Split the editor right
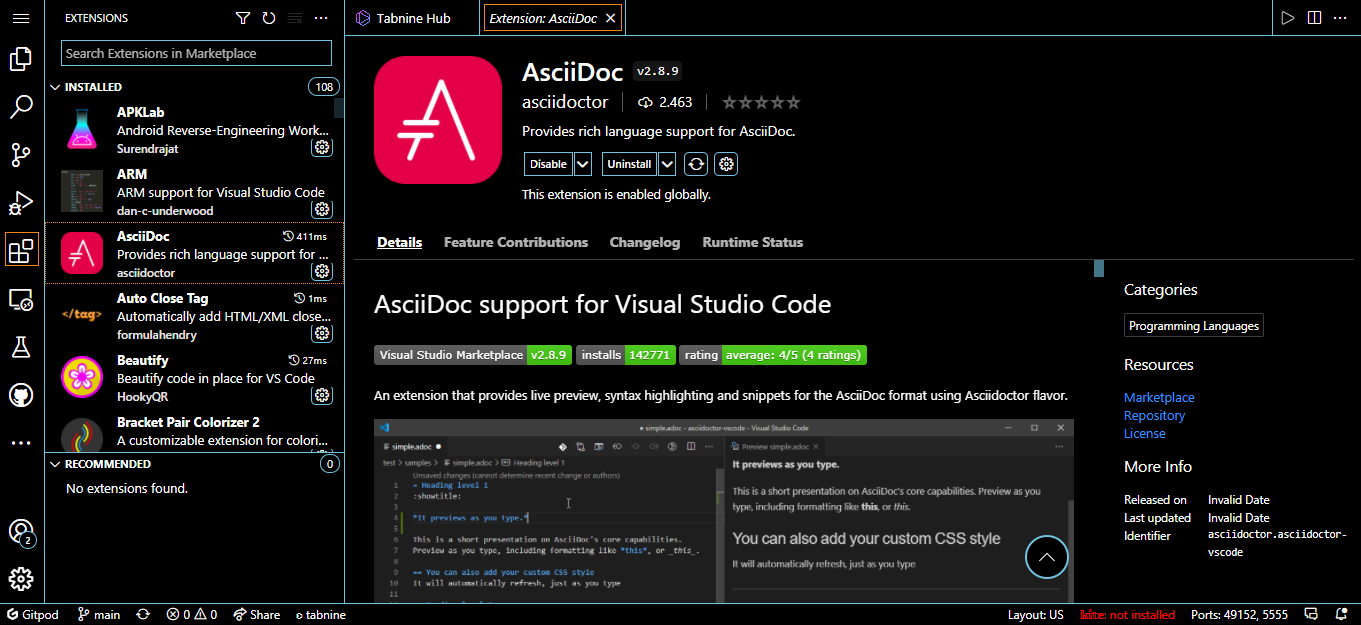The image size is (1361, 625). coord(1314,18)
